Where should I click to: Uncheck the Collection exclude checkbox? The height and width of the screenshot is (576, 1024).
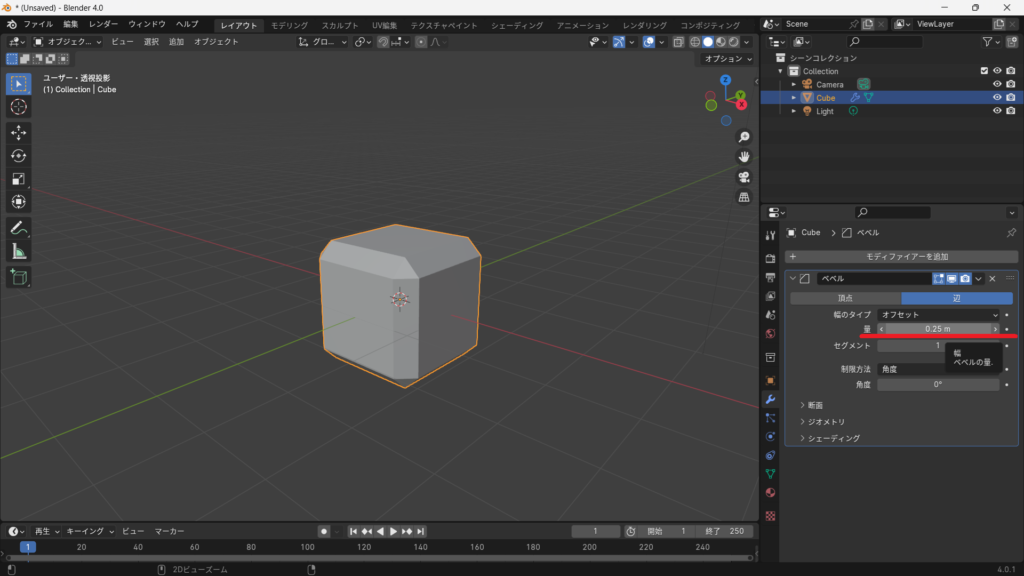(x=984, y=71)
